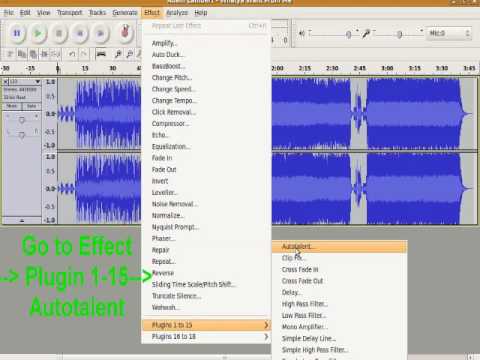Open the View menu
Image resolution: width=480 pixels, height=360 pixels.
pos(43,13)
